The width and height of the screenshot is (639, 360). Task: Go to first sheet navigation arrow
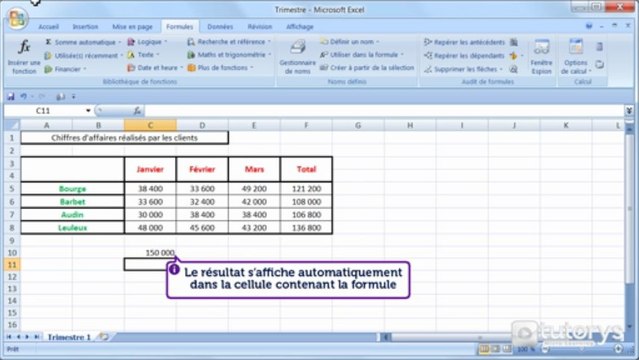tap(9, 337)
